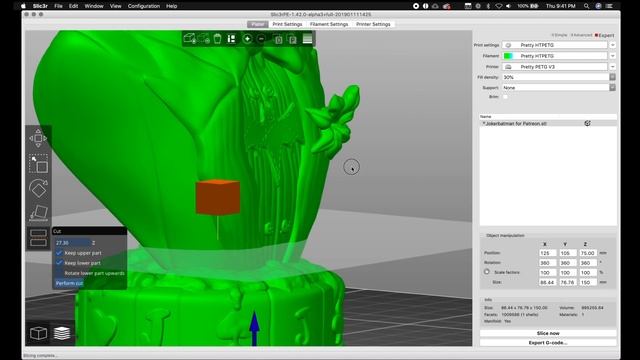Toggle the Brim checkbox
The image size is (640, 360).
coord(505,97)
